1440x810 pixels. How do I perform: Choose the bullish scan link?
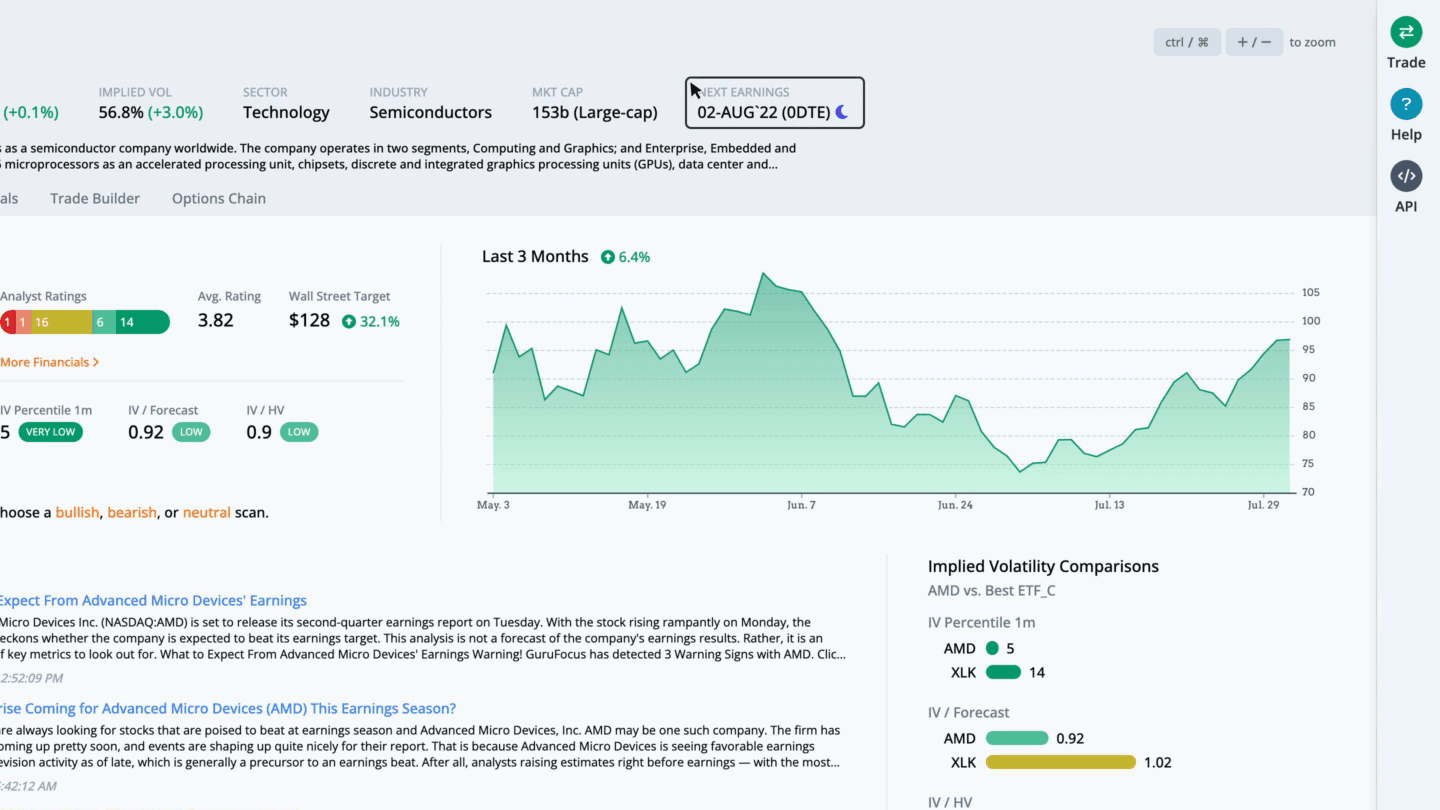click(x=77, y=512)
